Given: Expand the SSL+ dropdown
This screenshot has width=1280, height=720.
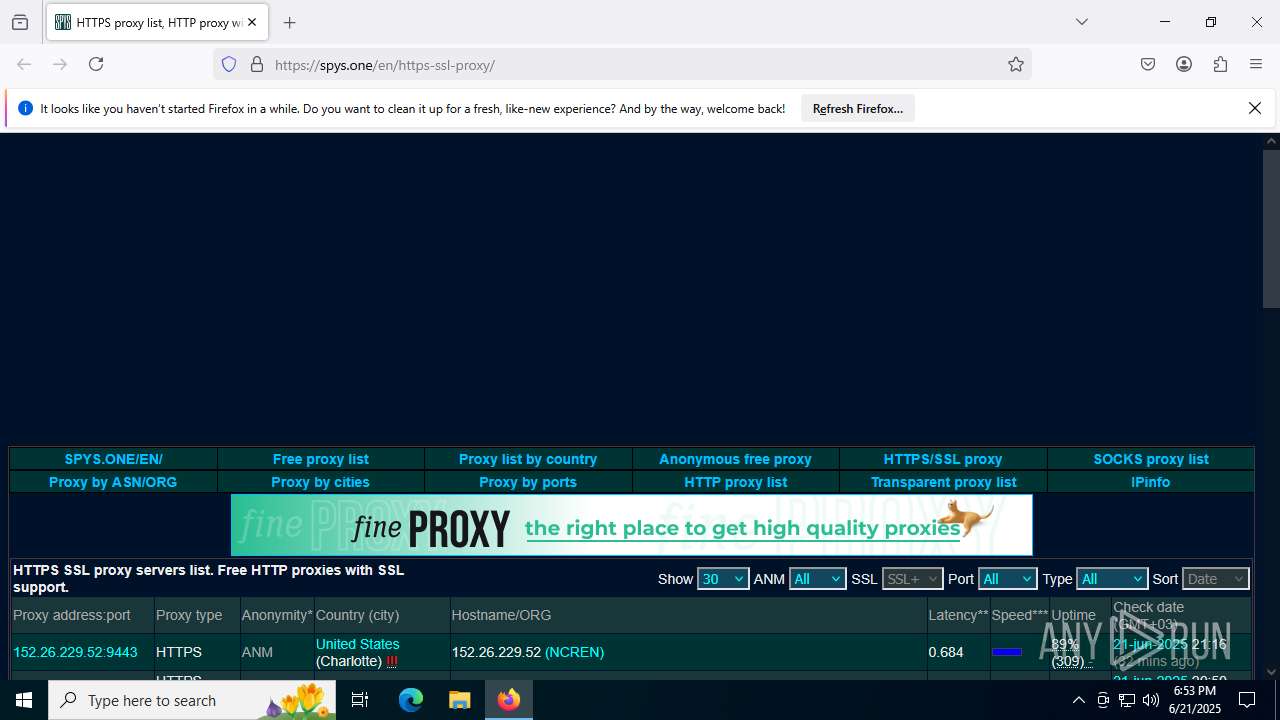Looking at the screenshot, I should (x=912, y=579).
